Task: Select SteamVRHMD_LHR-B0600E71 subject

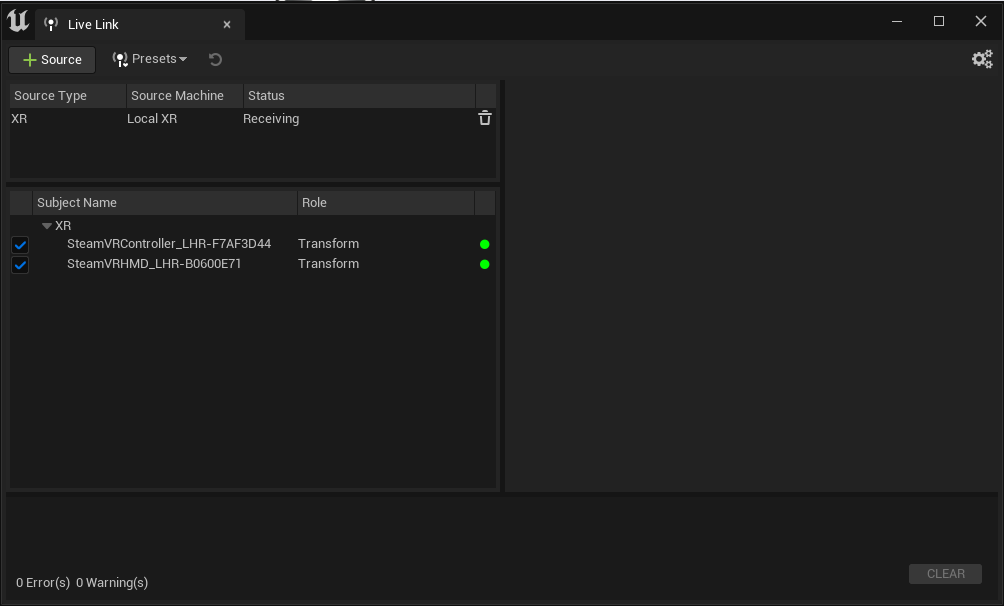Action: [153, 264]
